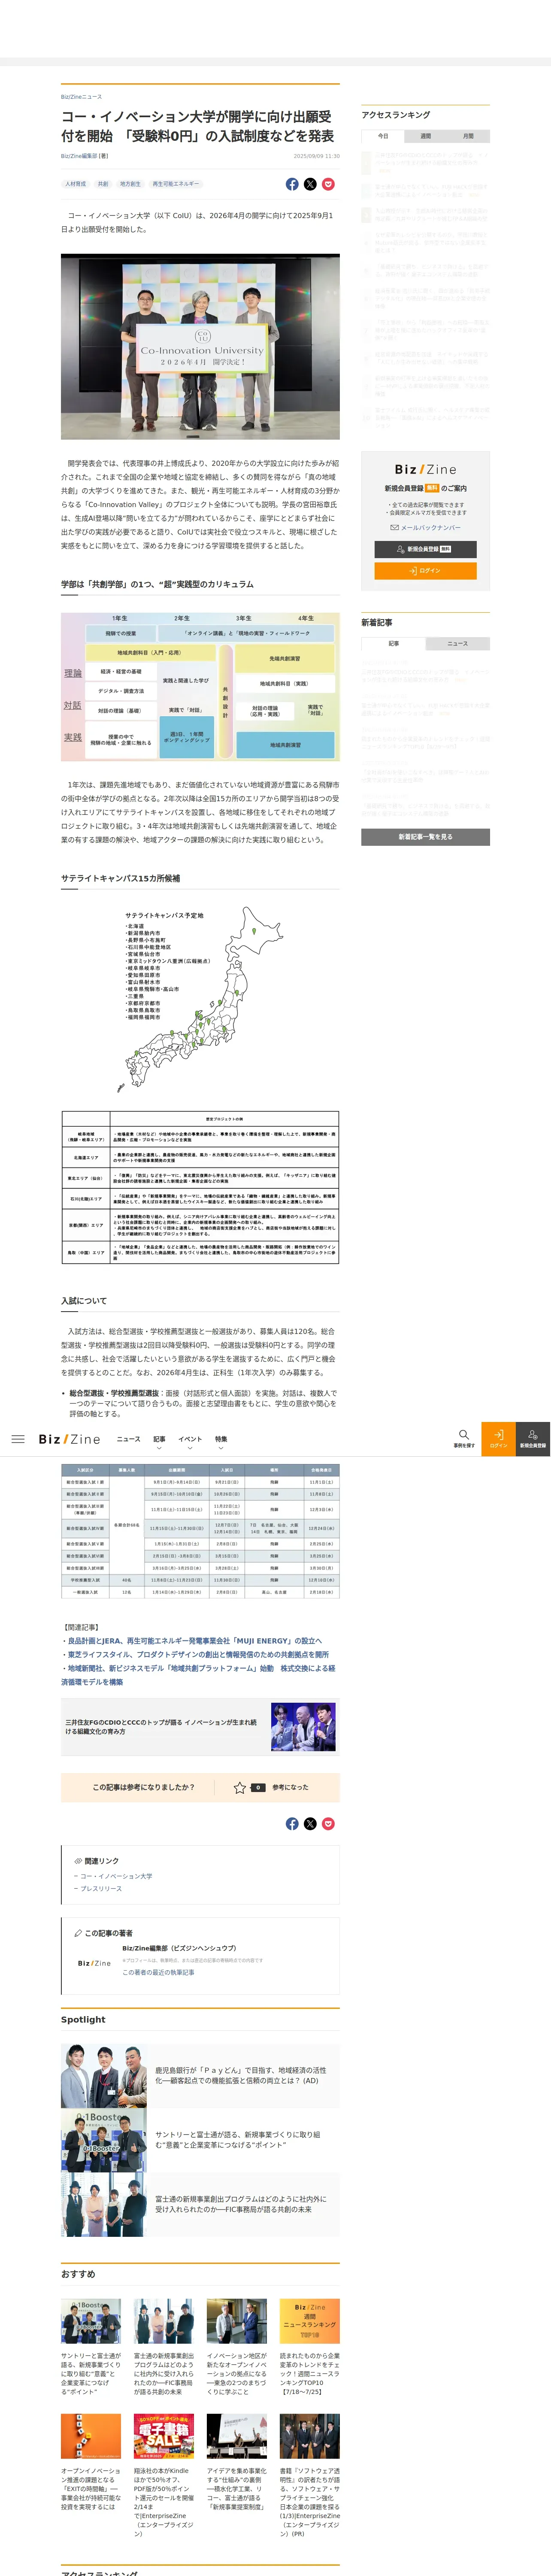
Task: Click the 新規会員登録 button in sidebar
Action: coord(426,549)
